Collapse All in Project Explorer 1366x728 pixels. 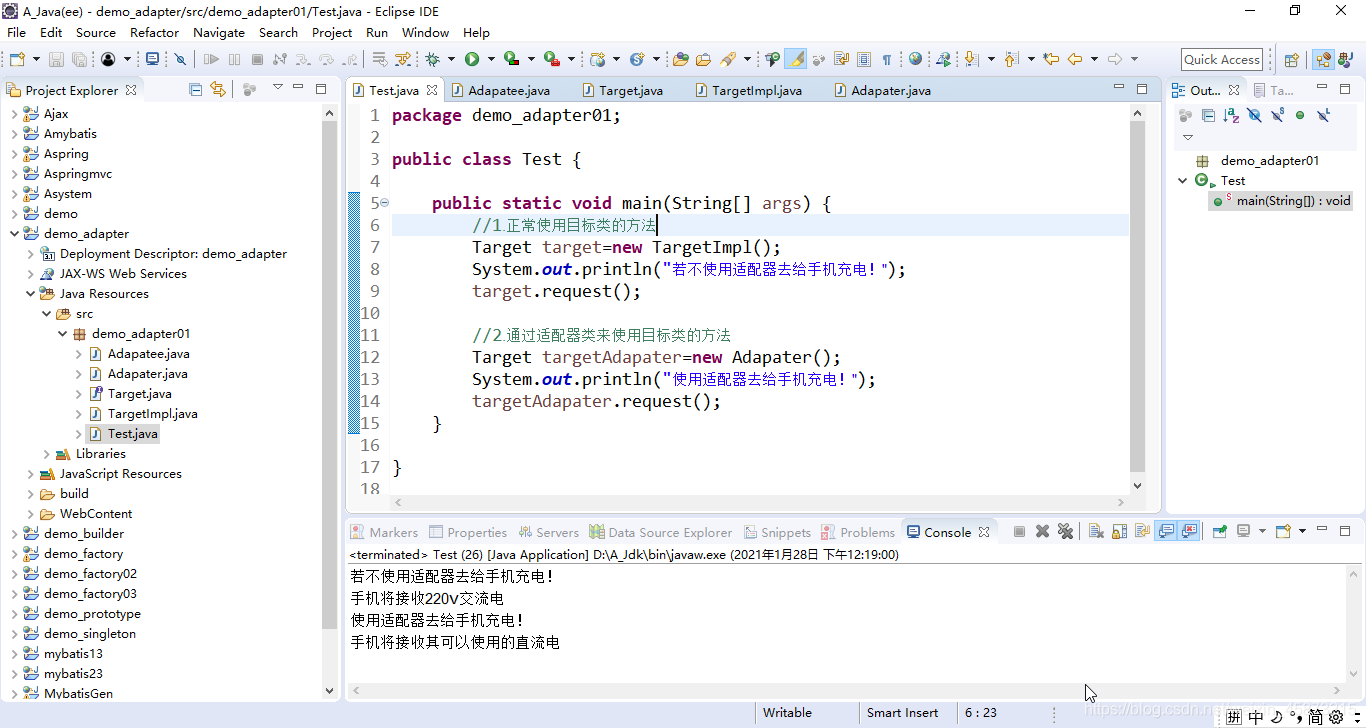(x=195, y=89)
